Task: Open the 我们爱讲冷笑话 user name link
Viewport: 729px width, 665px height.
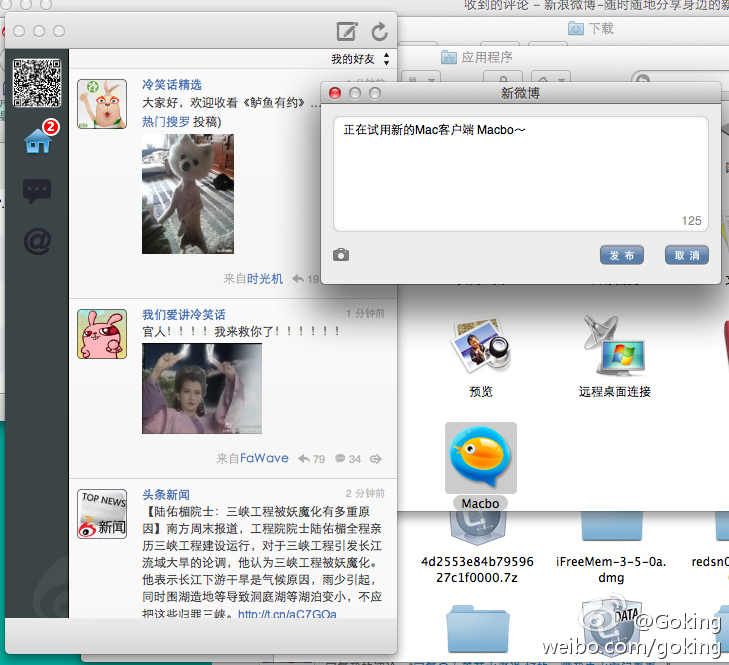Action: tap(184, 315)
